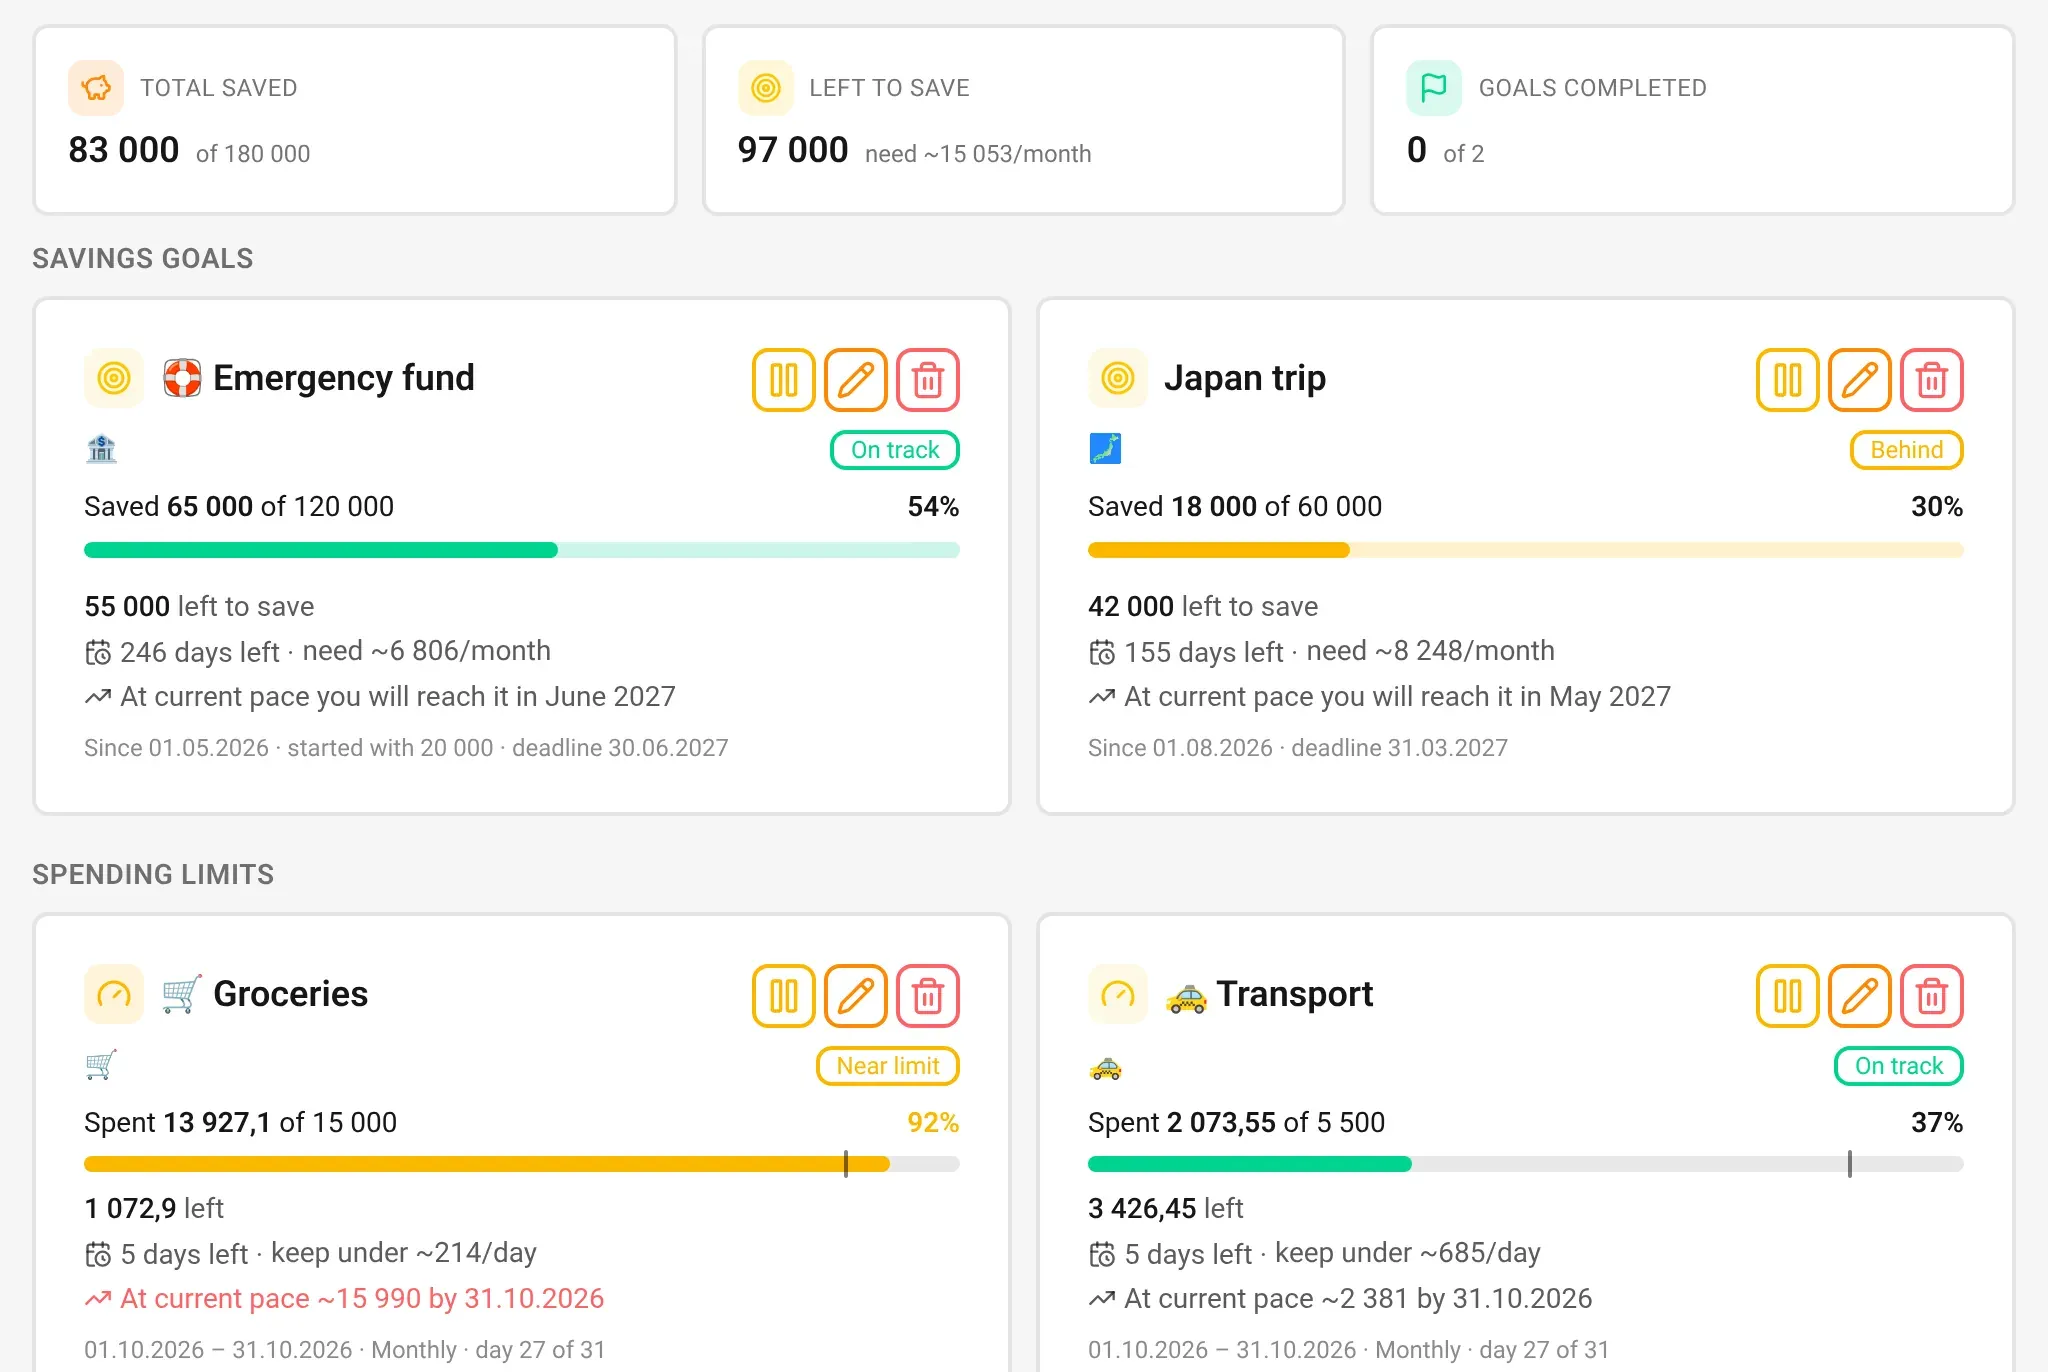Click the 97 000 left to save value

793,150
